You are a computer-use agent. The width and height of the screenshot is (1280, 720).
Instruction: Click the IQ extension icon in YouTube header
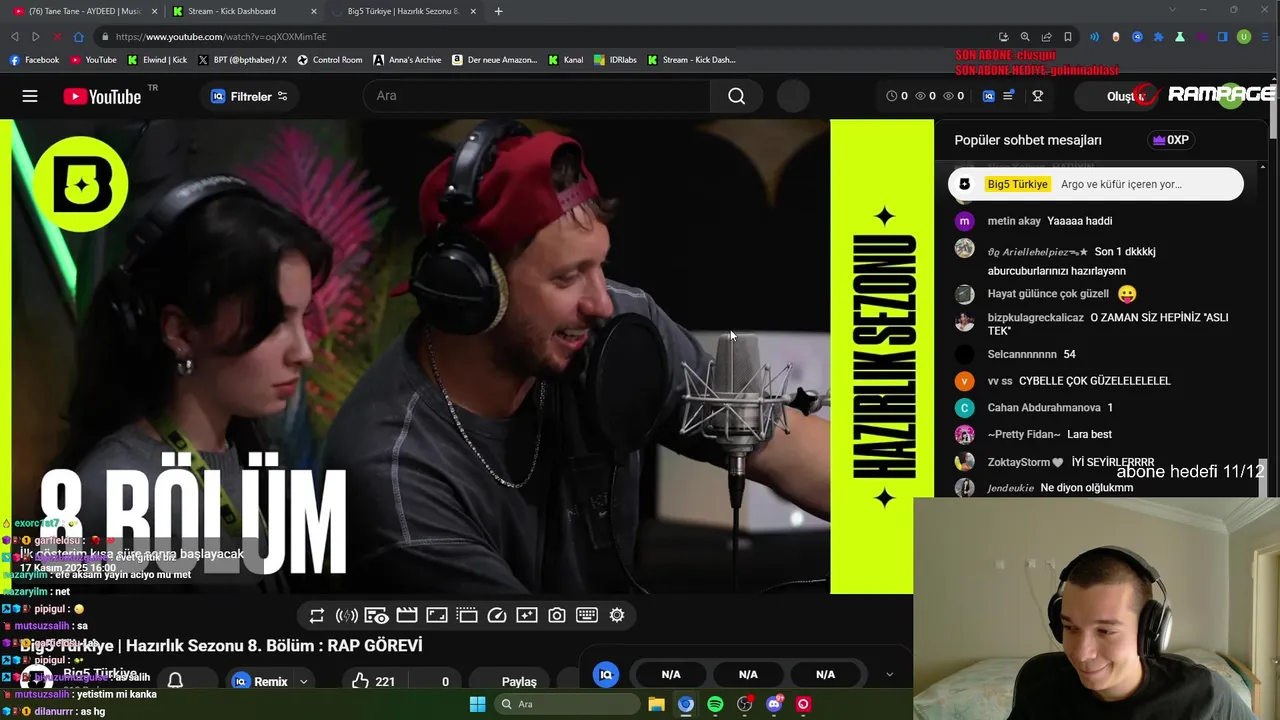coord(989,96)
